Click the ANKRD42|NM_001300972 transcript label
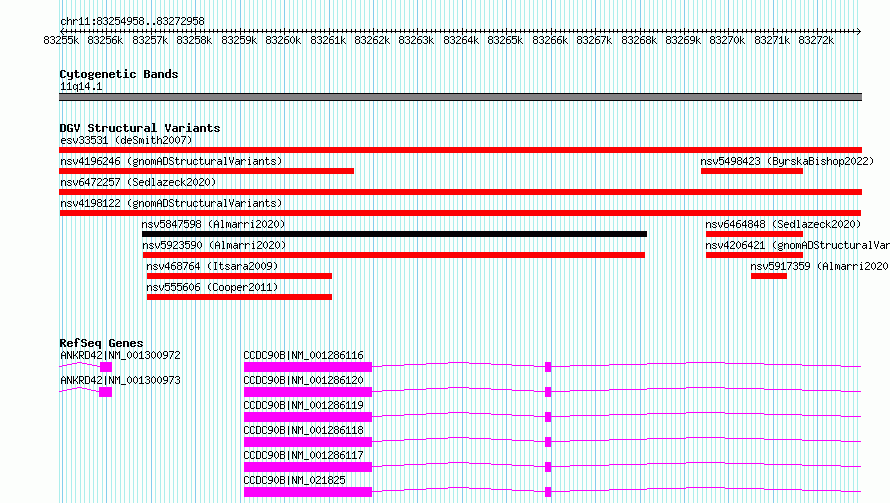Screen dimensions: 890x503 pos(120,355)
